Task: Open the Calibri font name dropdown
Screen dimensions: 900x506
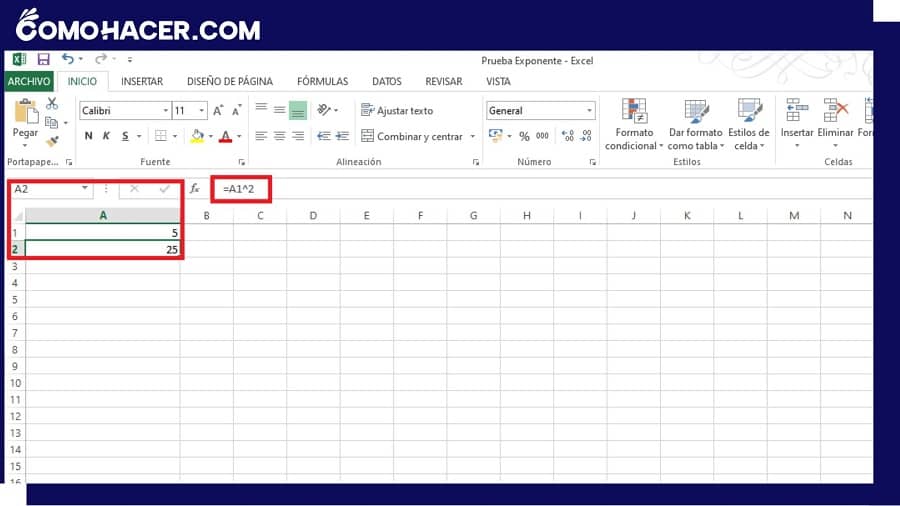Action: (x=165, y=111)
